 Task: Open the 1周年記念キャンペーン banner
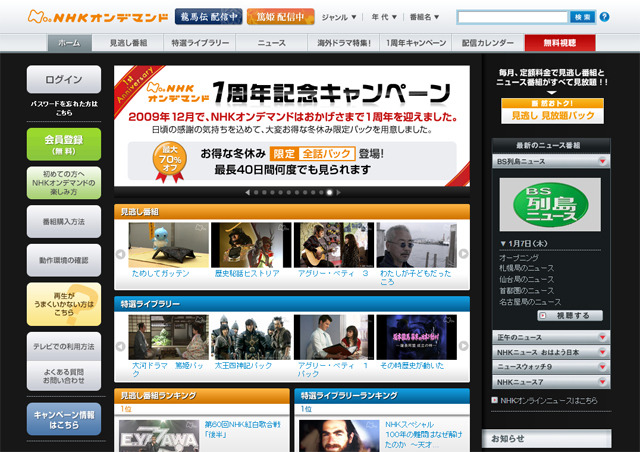(292, 126)
